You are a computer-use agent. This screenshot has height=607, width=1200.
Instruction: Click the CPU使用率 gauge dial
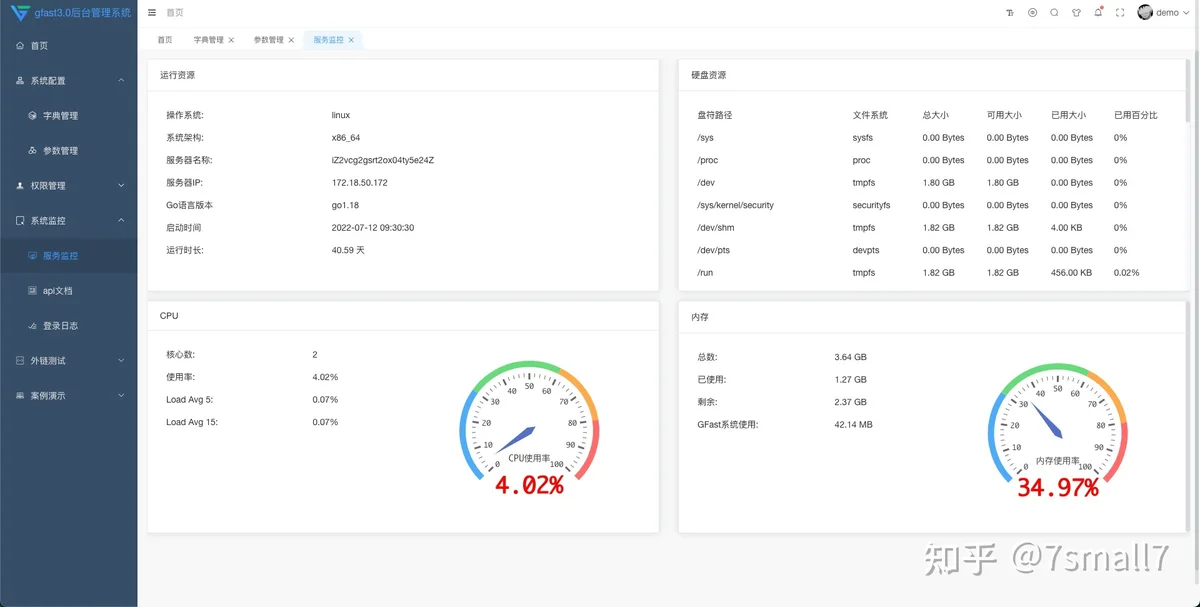529,420
